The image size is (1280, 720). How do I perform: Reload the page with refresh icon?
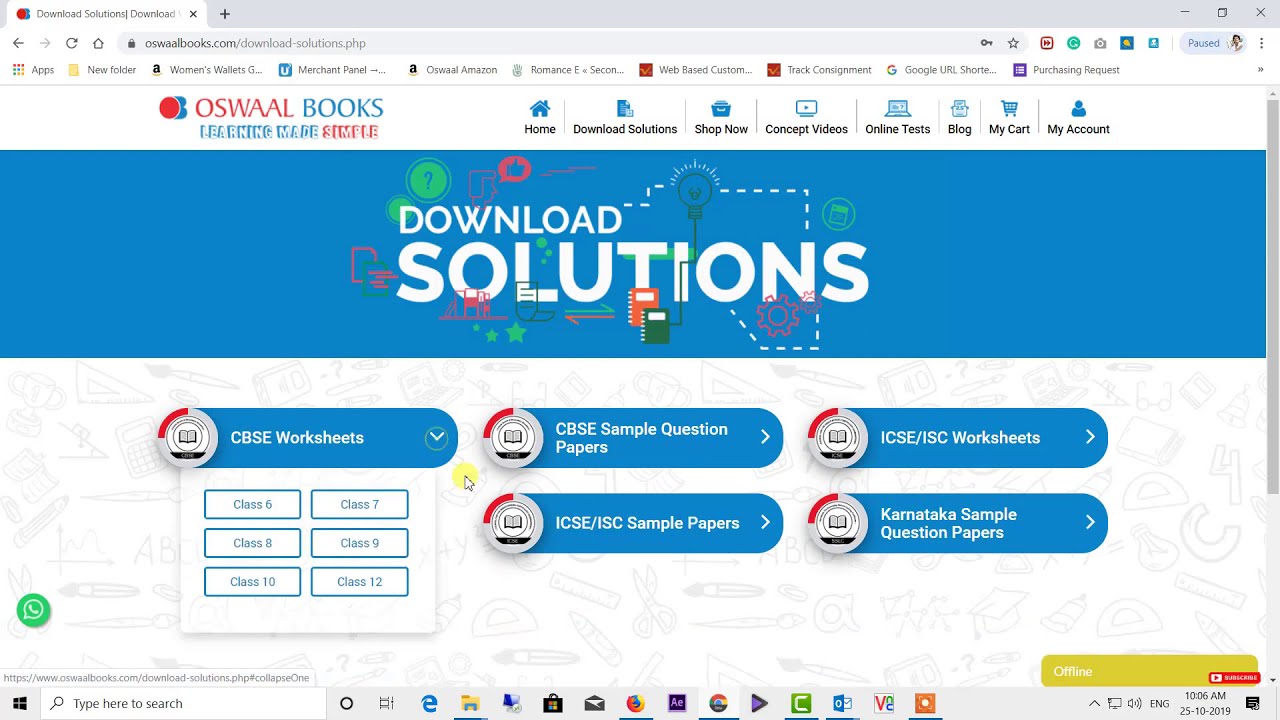tap(71, 43)
